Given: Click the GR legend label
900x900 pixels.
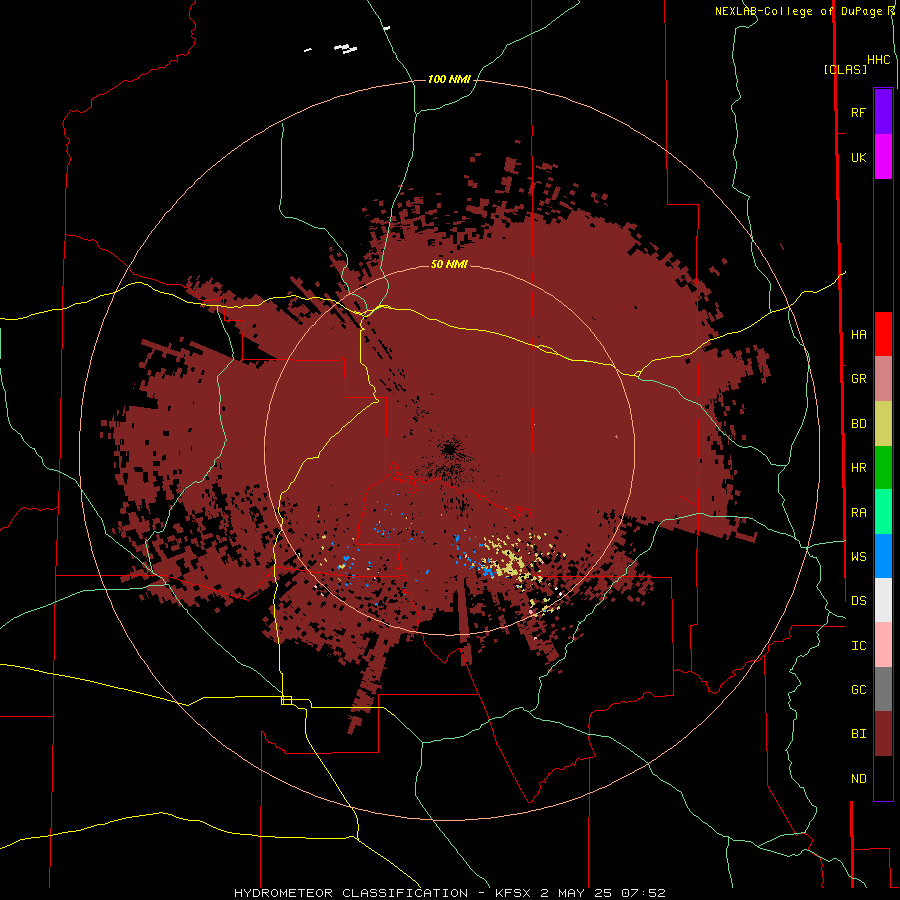Looking at the screenshot, I should point(858,379).
